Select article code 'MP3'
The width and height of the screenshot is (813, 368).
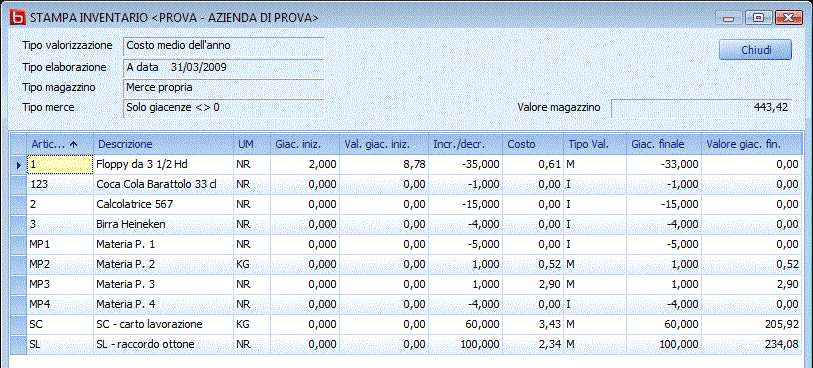(x=60, y=285)
